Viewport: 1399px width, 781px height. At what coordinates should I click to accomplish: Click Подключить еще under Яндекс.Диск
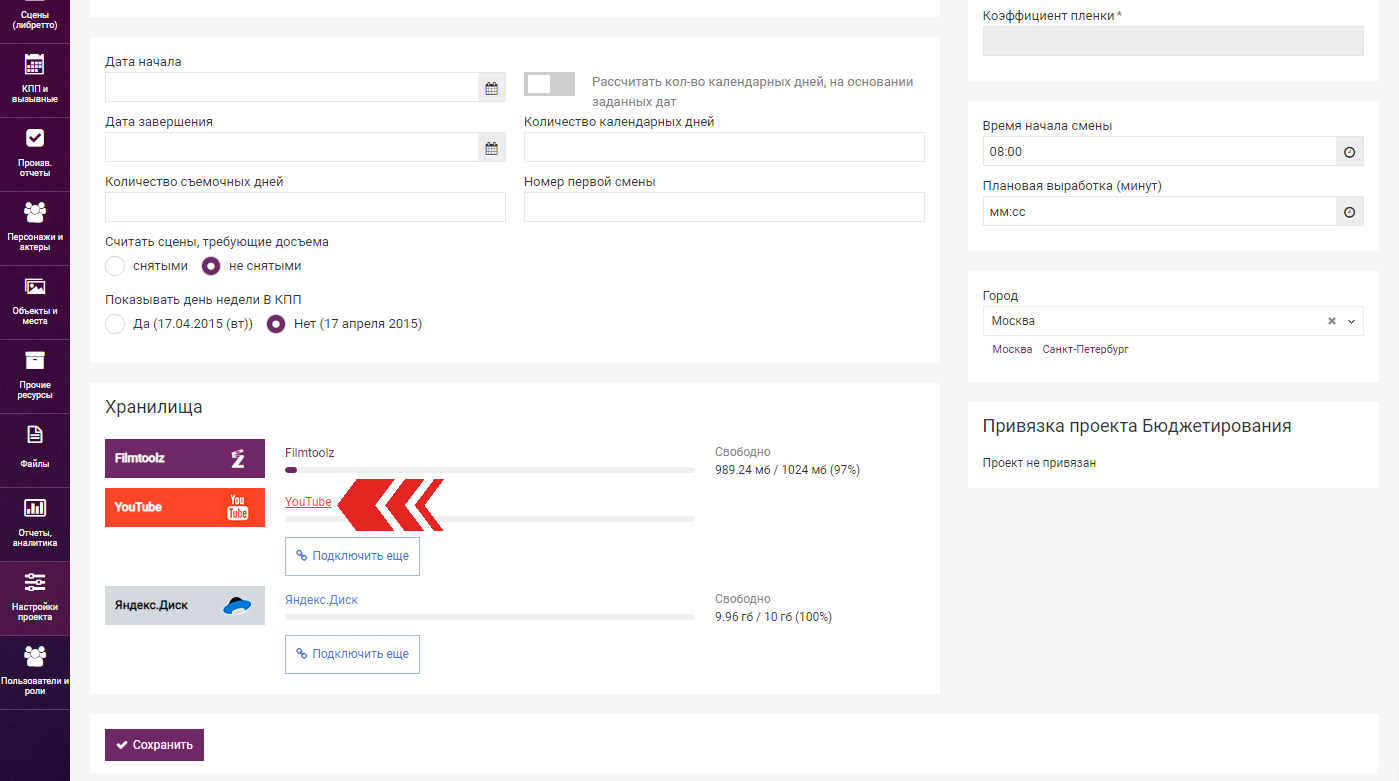(x=352, y=654)
